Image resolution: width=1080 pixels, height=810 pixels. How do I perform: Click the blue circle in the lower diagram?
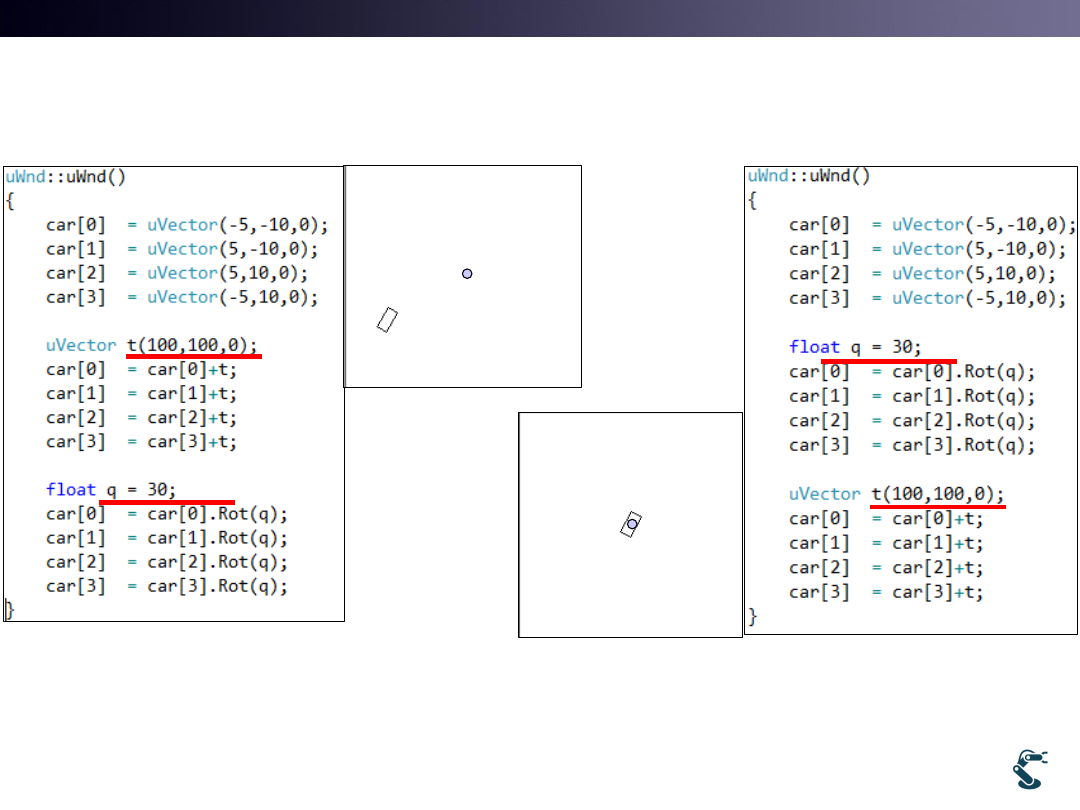point(632,524)
